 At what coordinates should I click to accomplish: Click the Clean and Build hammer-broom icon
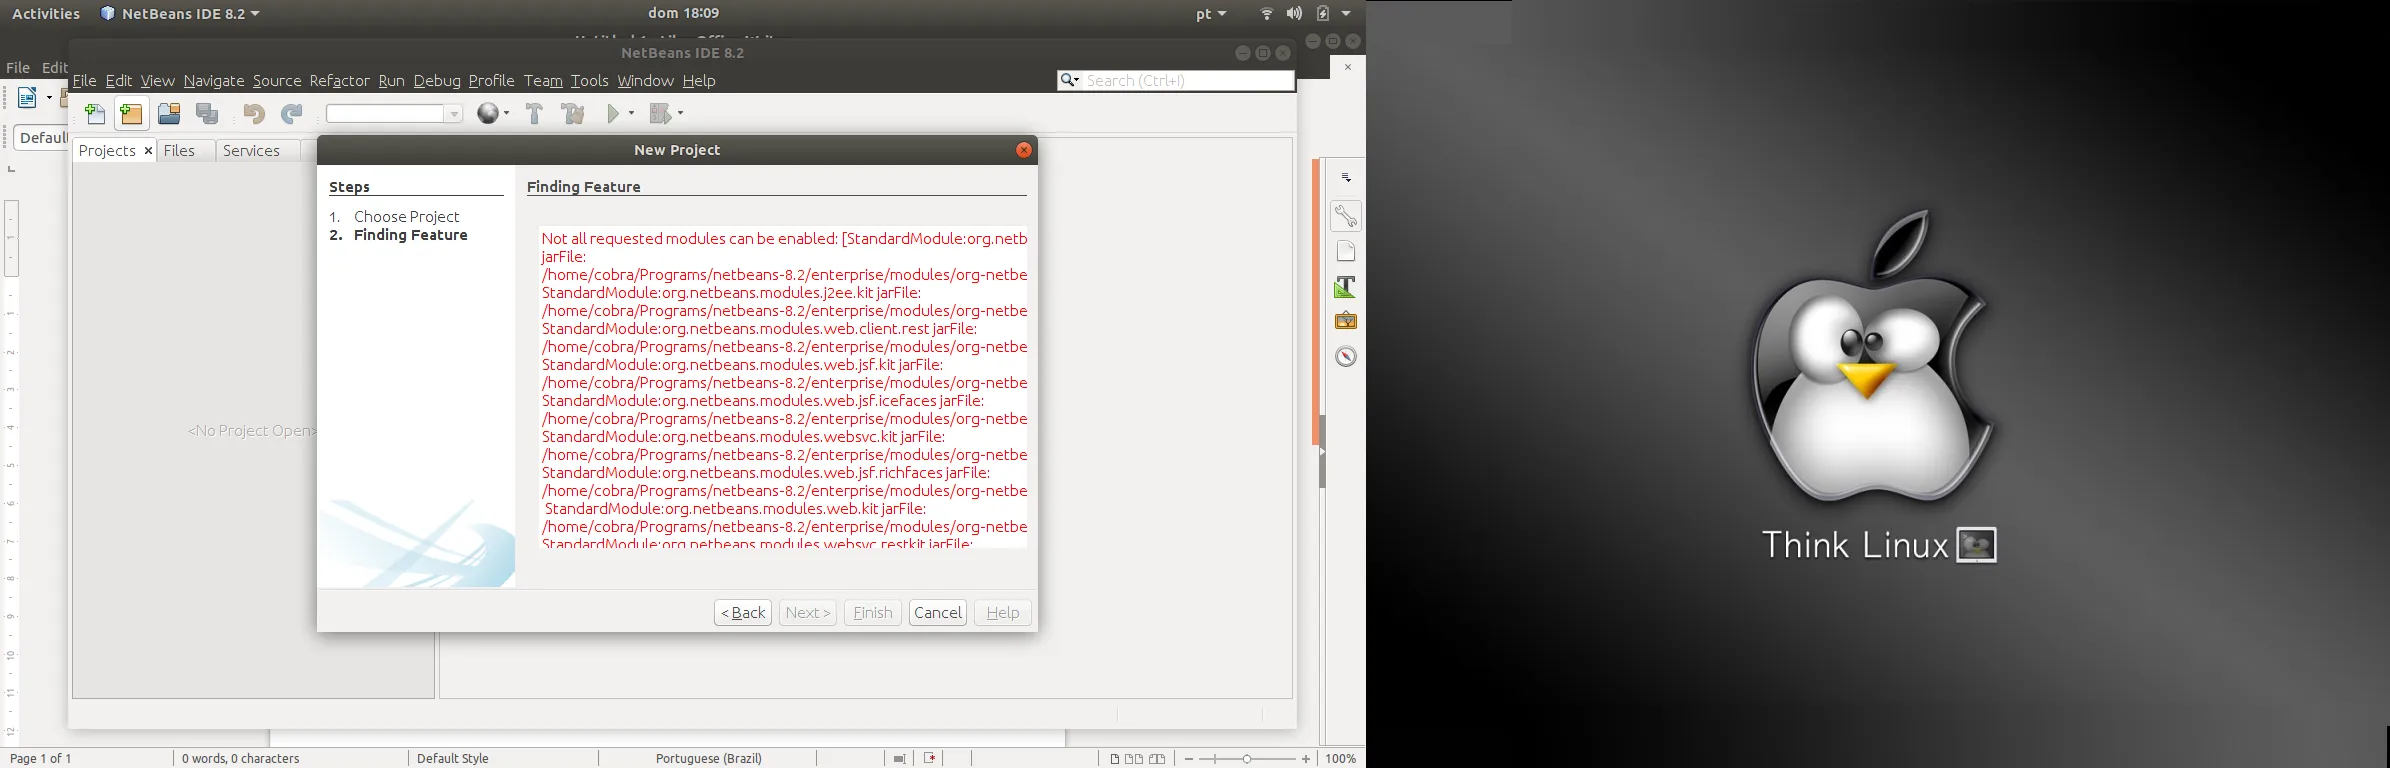pos(573,113)
